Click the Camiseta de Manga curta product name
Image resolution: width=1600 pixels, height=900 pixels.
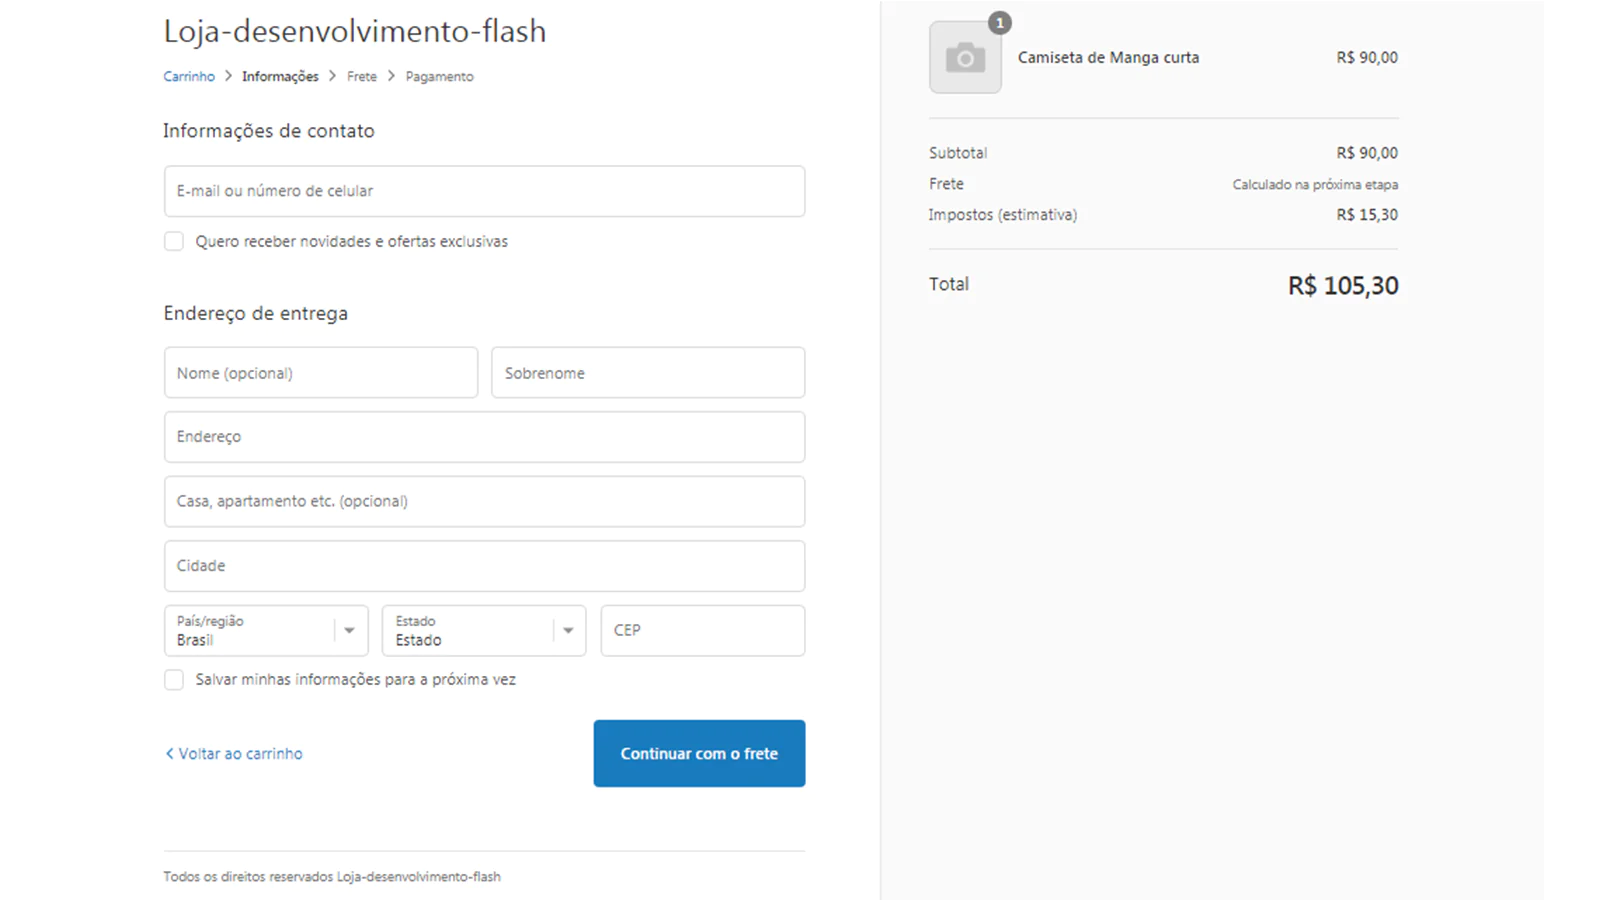[x=1108, y=58]
